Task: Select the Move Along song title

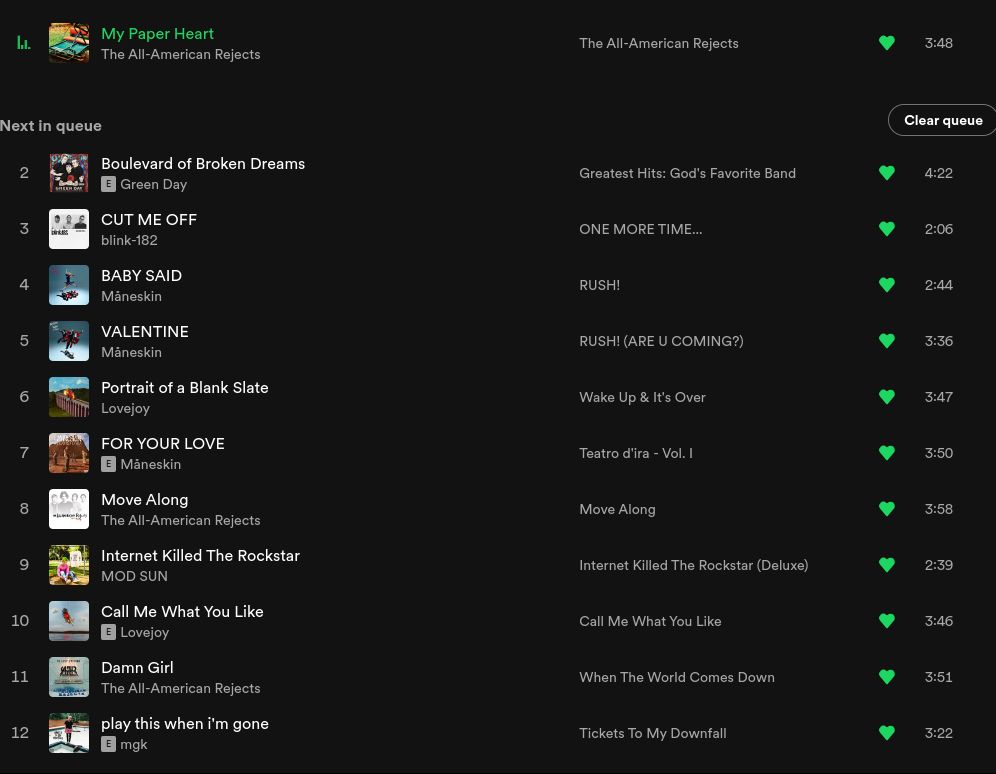Action: [144, 499]
